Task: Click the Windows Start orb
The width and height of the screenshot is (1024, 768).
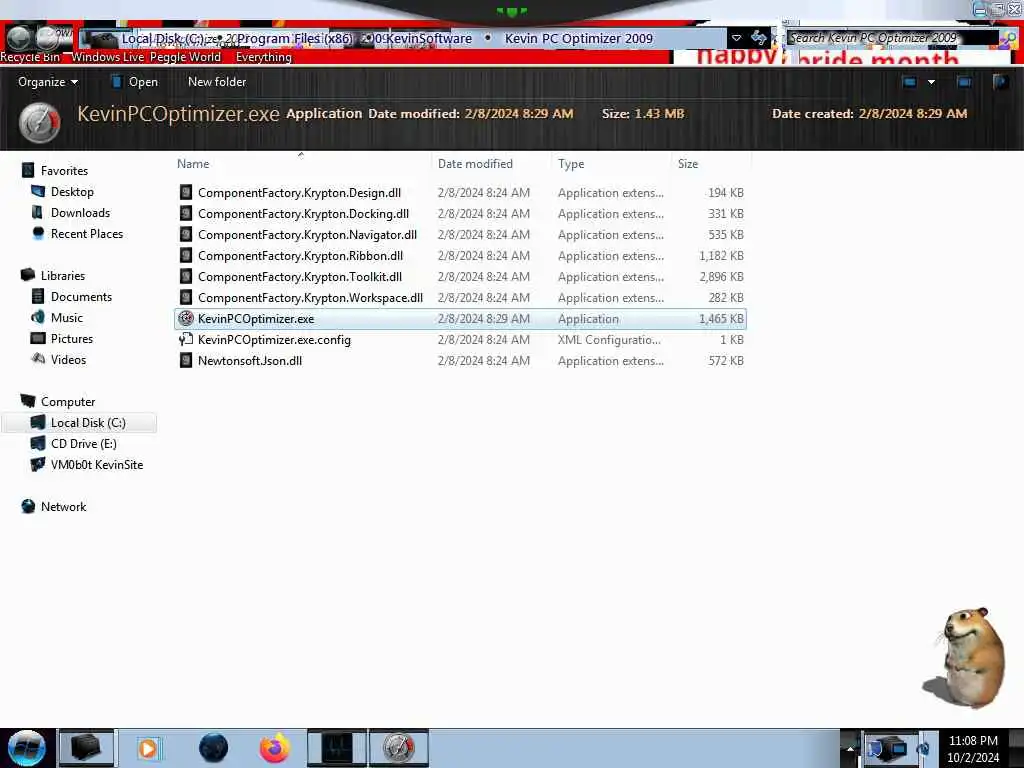Action: click(x=26, y=748)
